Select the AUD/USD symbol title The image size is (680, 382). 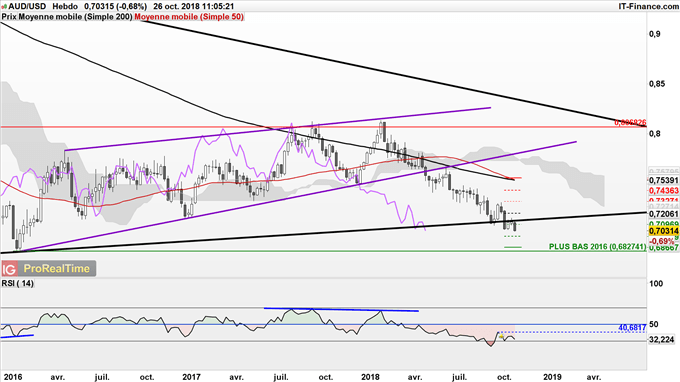[25, 7]
